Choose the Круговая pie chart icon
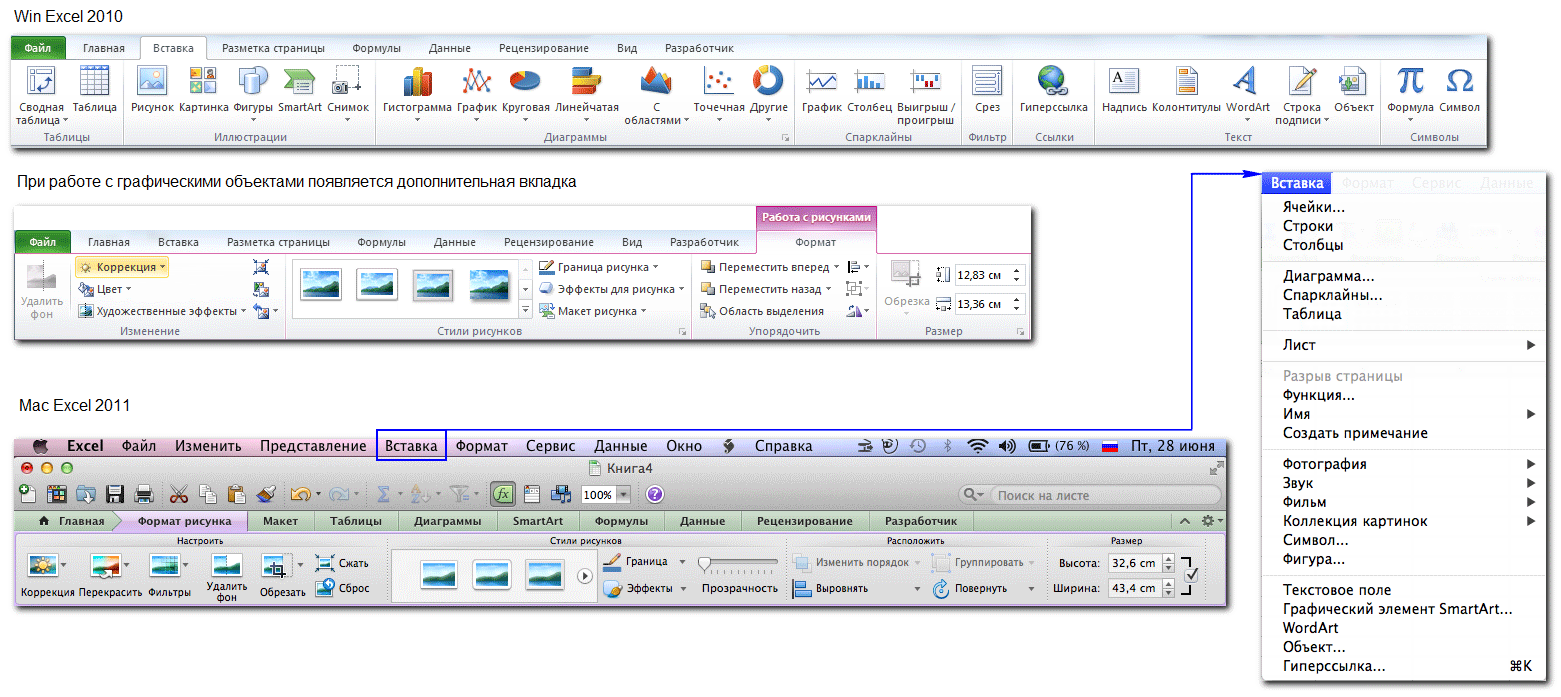 click(525, 80)
